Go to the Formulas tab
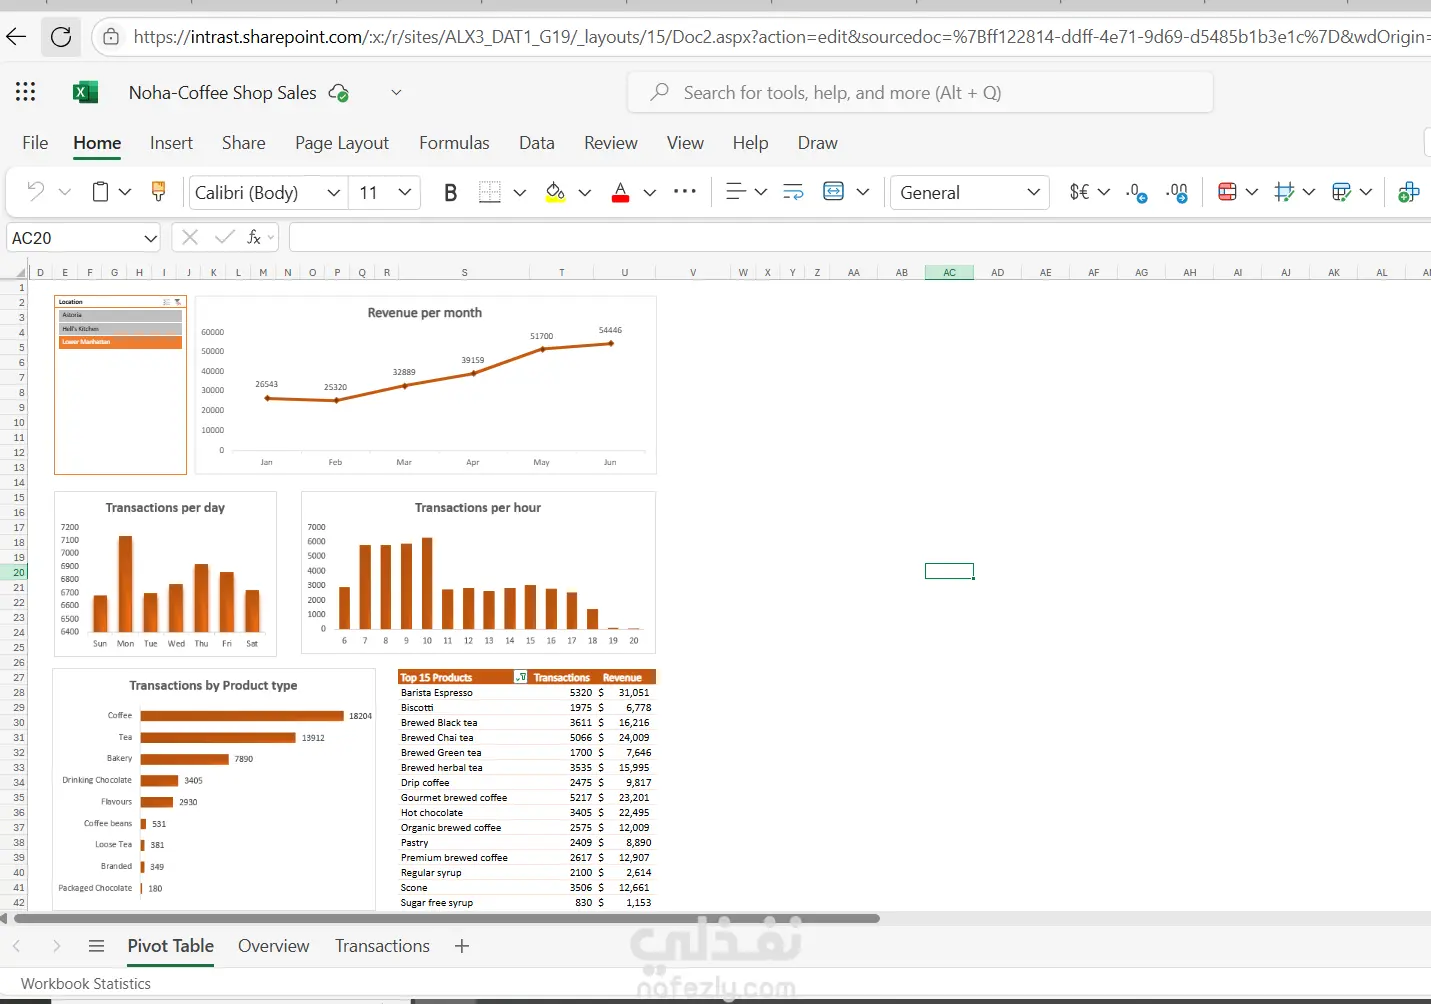This screenshot has width=1431, height=1004. 454,143
